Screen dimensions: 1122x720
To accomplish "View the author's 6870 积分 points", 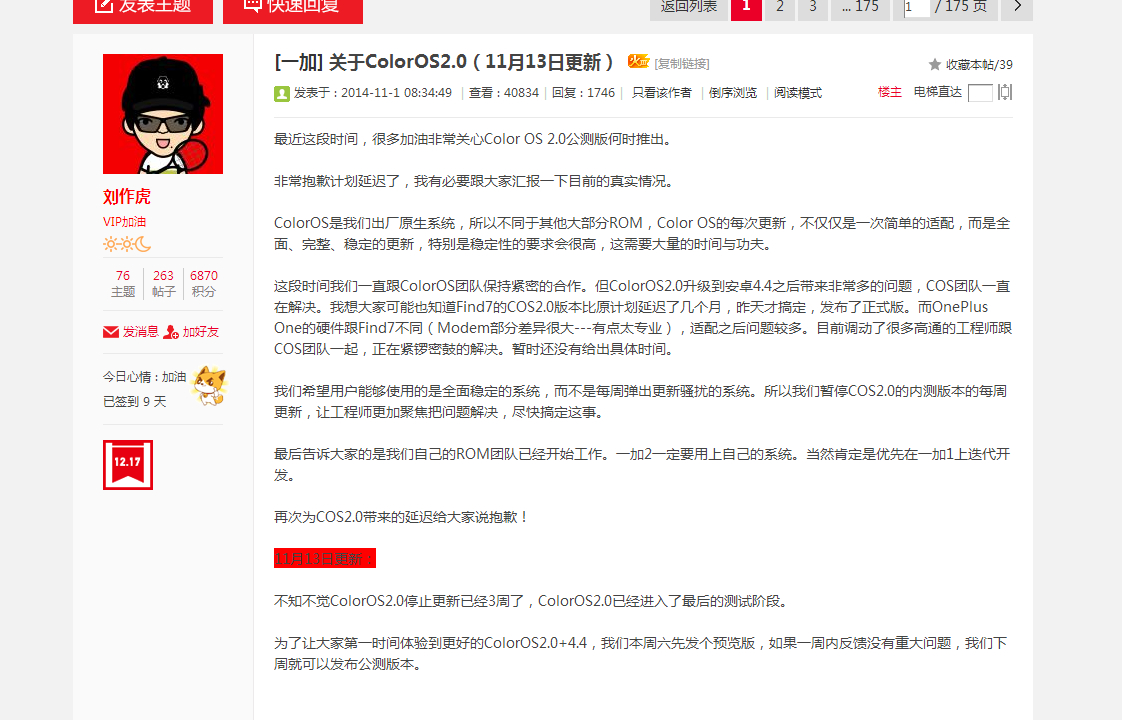I will point(203,283).
